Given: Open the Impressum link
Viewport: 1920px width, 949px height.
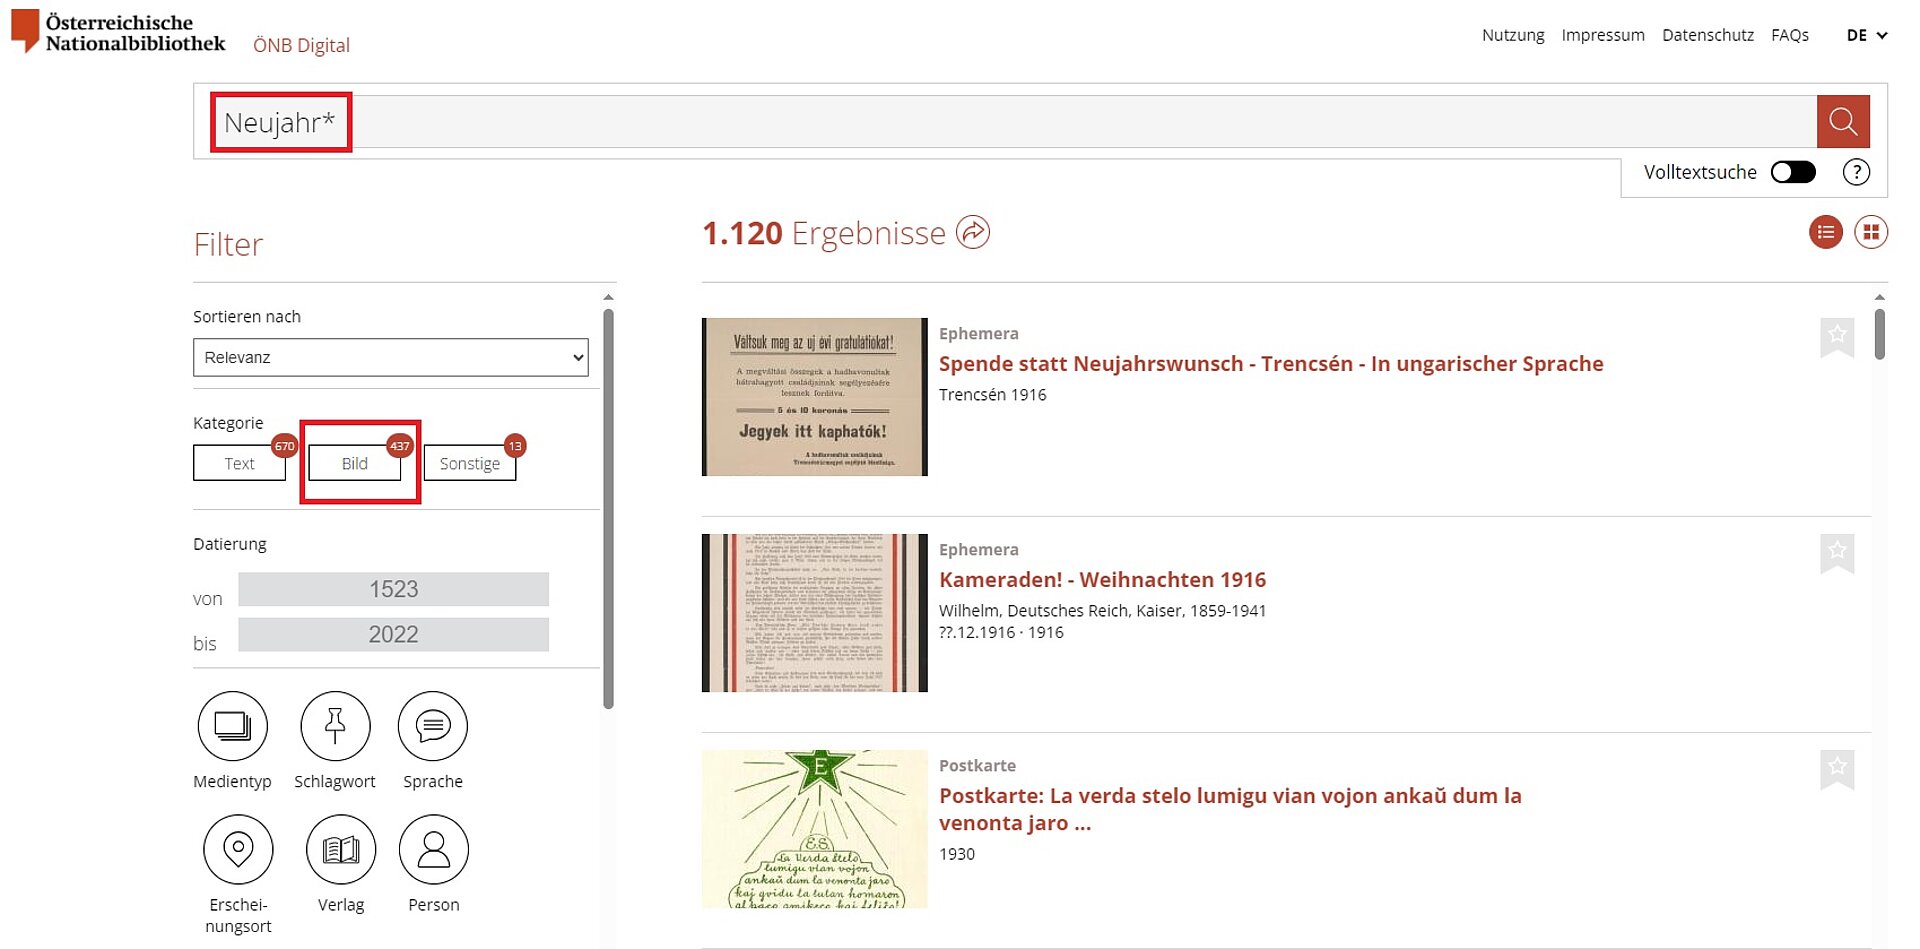Looking at the screenshot, I should [x=1603, y=35].
